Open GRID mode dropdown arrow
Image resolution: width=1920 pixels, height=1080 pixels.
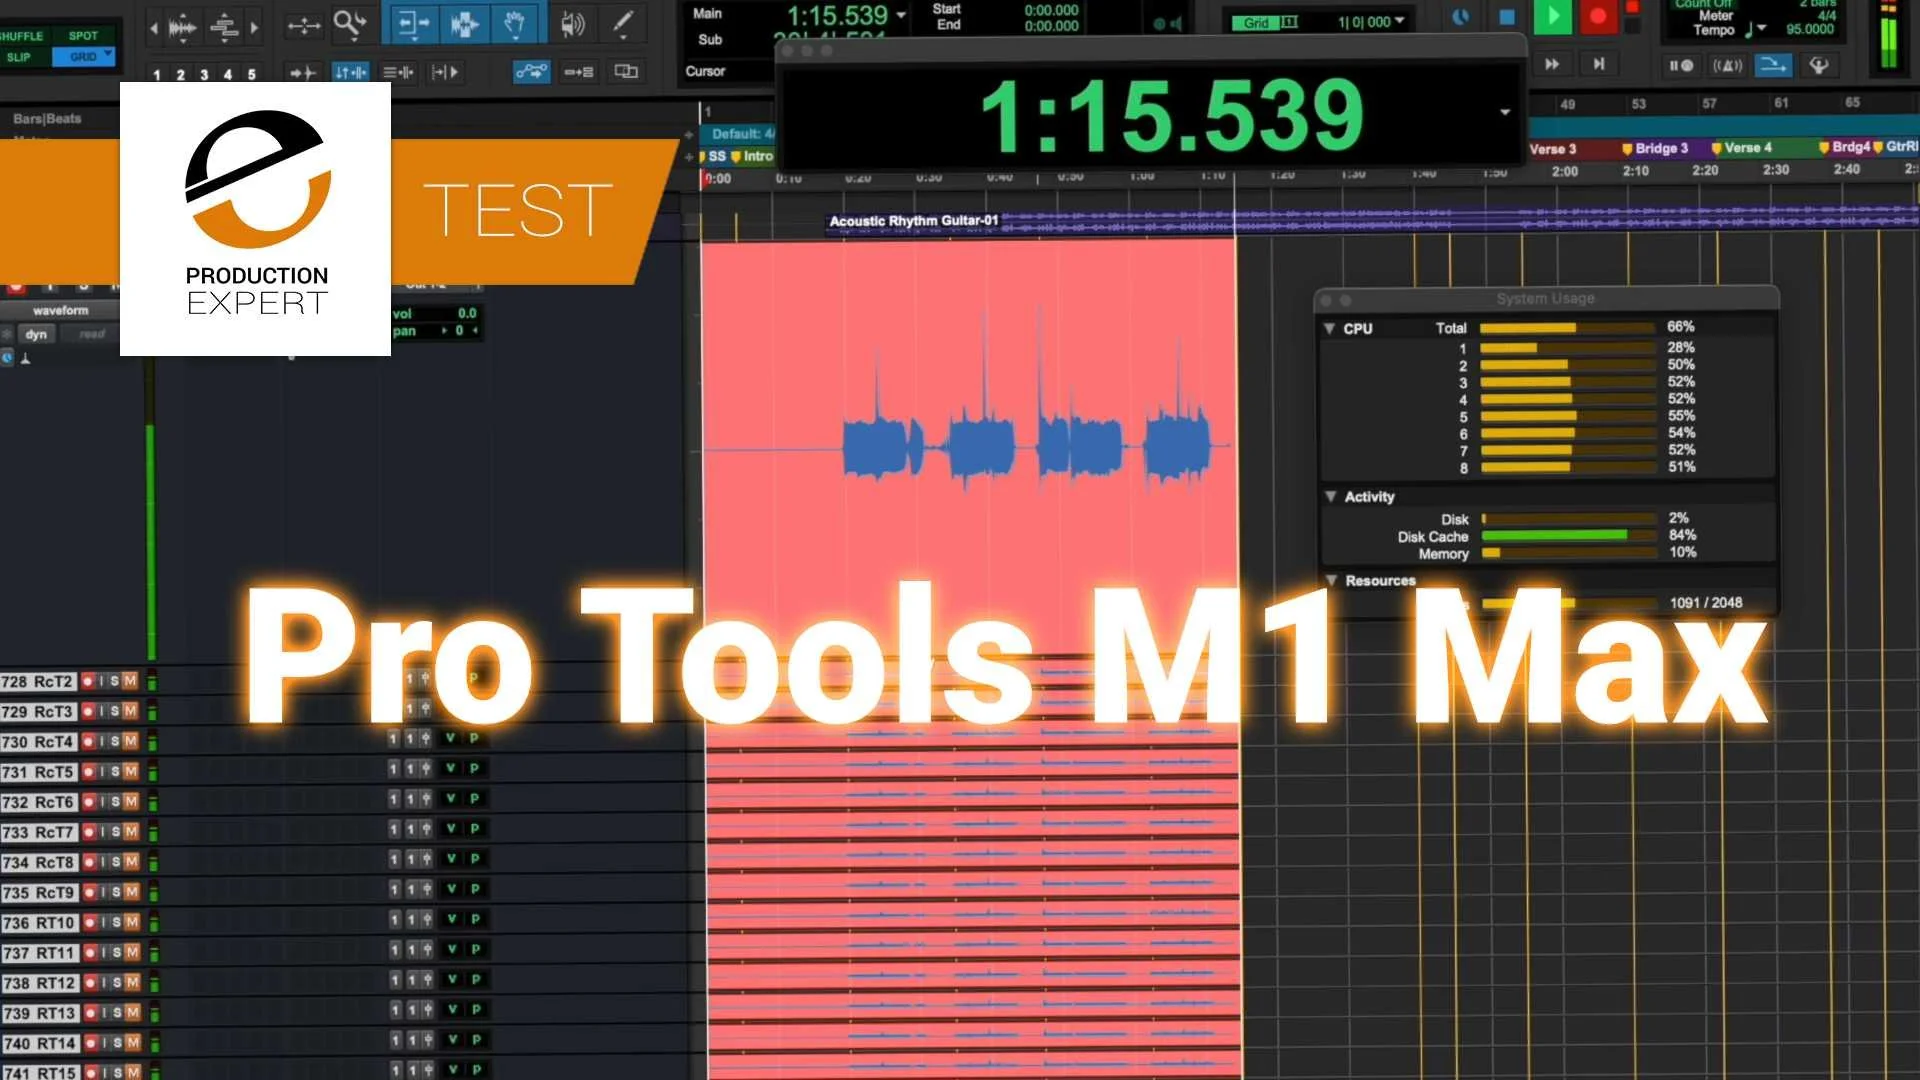108,55
